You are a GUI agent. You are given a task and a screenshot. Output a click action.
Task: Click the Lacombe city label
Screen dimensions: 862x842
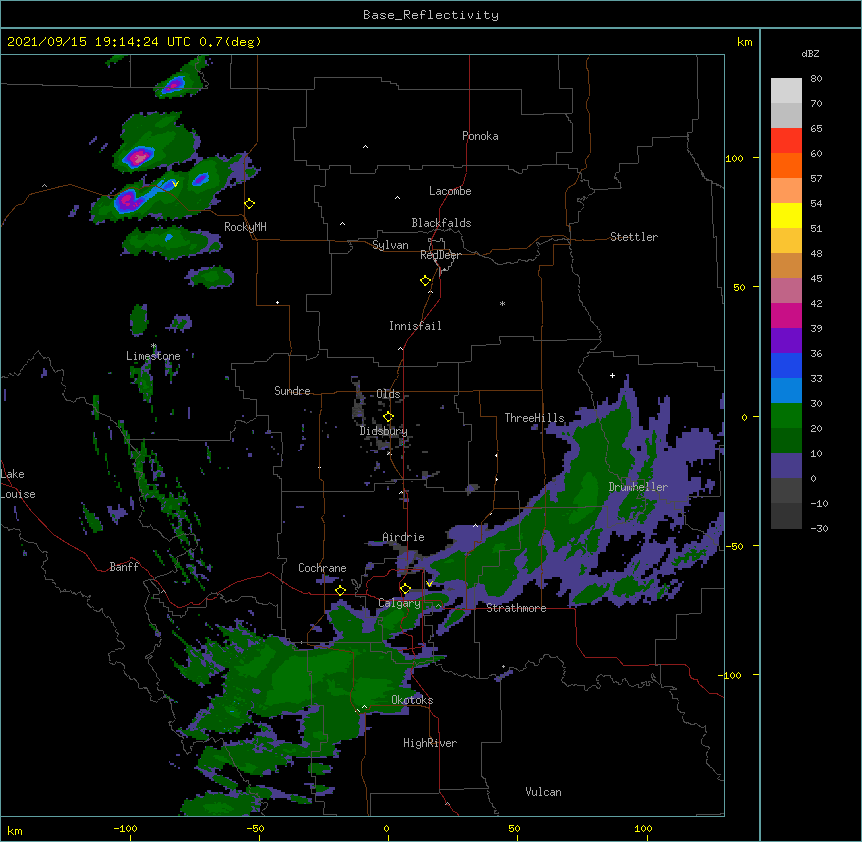450,191
